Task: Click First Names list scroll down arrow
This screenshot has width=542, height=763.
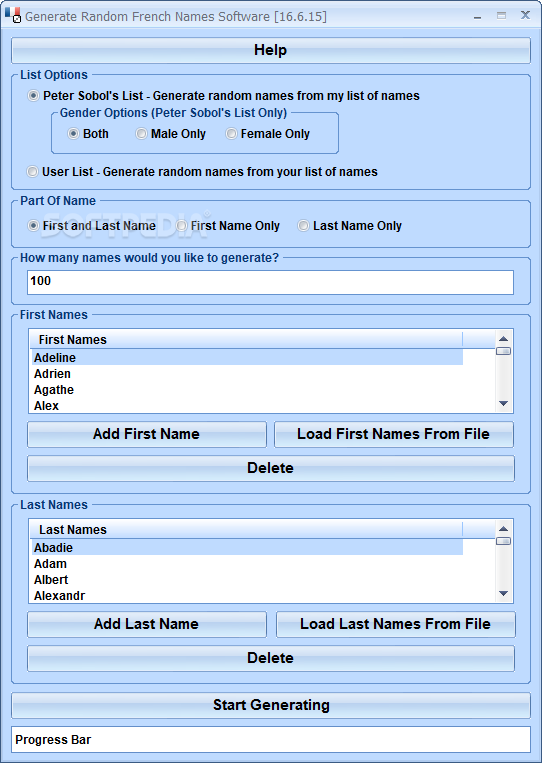Action: pyautogui.click(x=504, y=403)
